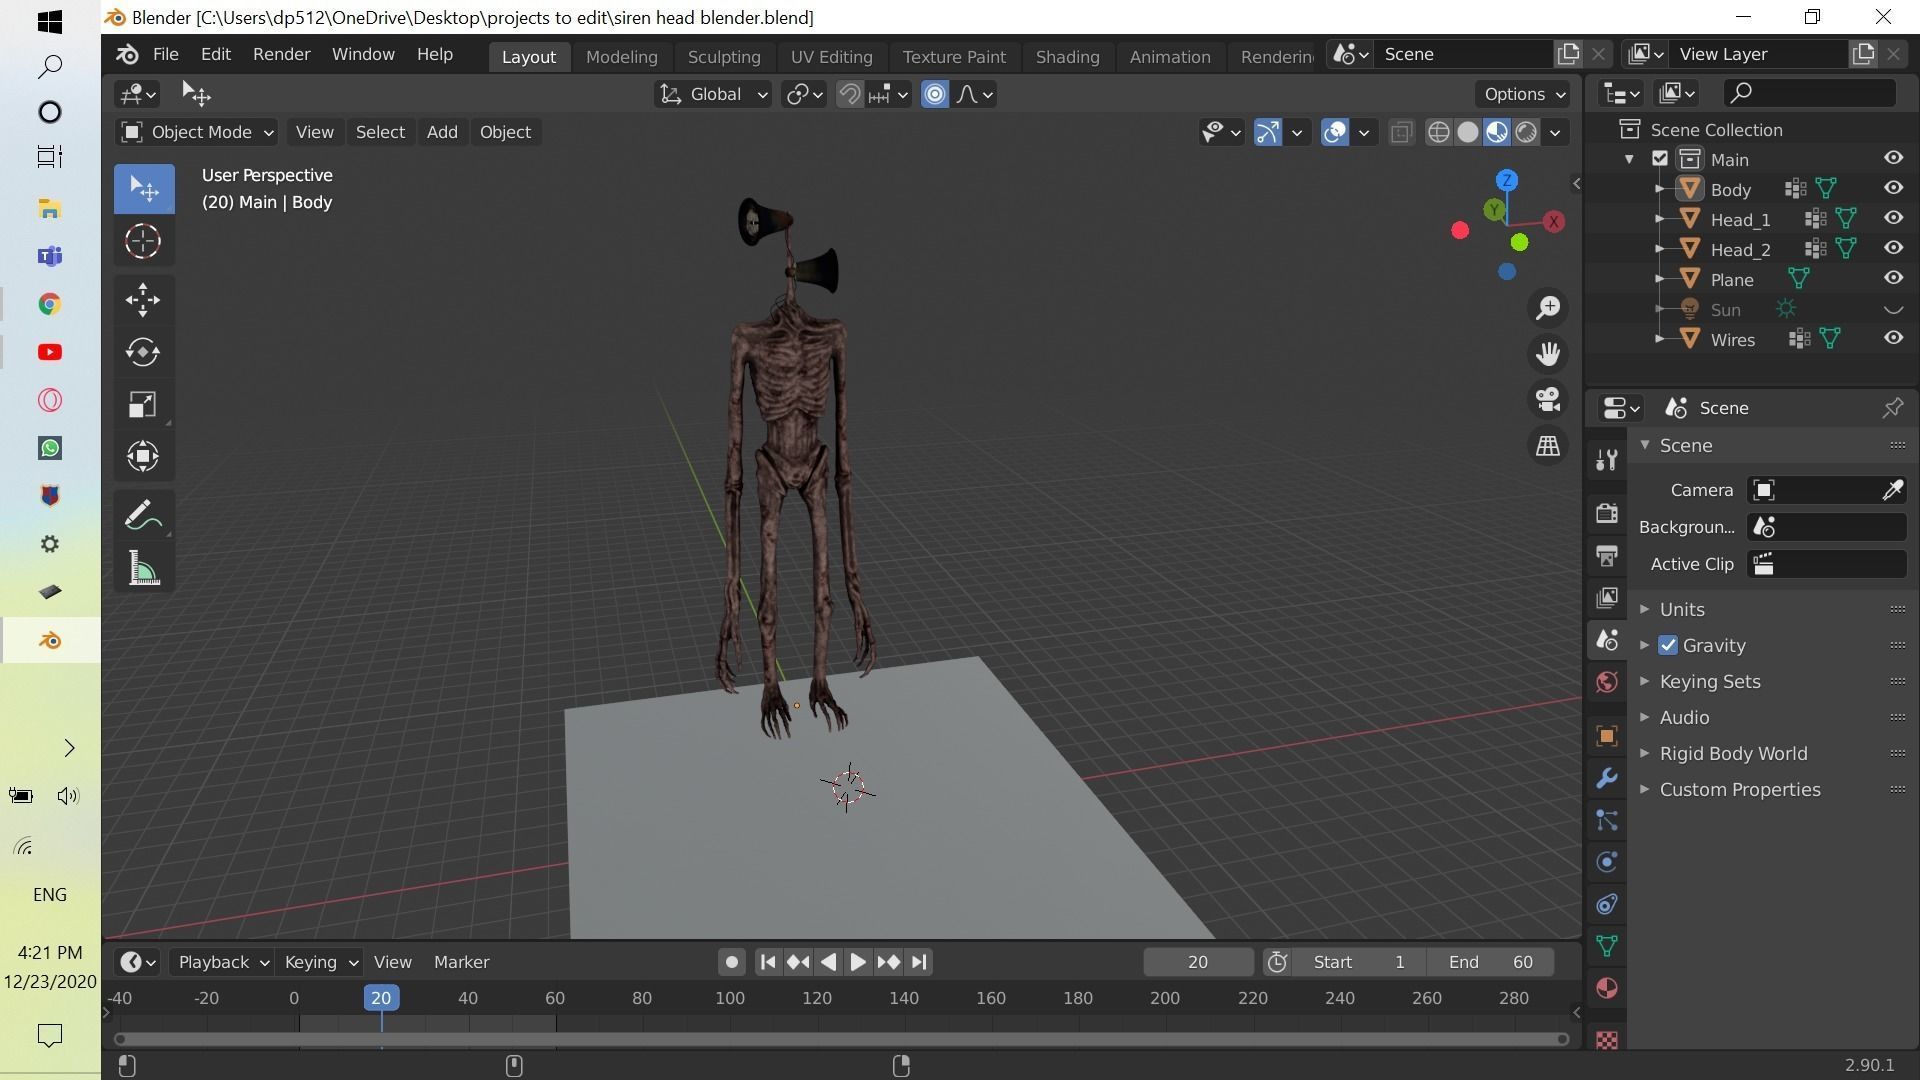Disable the Gravity checkbox
The height and width of the screenshot is (1080, 1920).
click(x=1668, y=645)
